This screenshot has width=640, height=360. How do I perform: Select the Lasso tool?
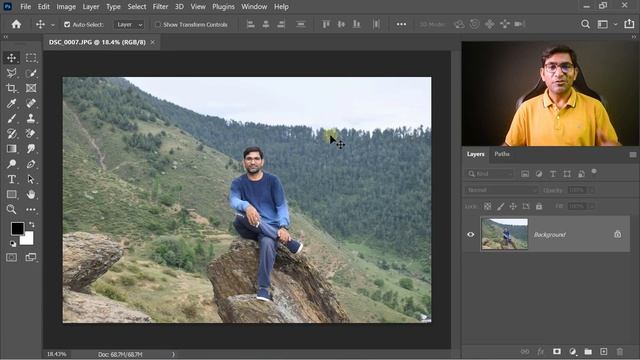point(11,73)
